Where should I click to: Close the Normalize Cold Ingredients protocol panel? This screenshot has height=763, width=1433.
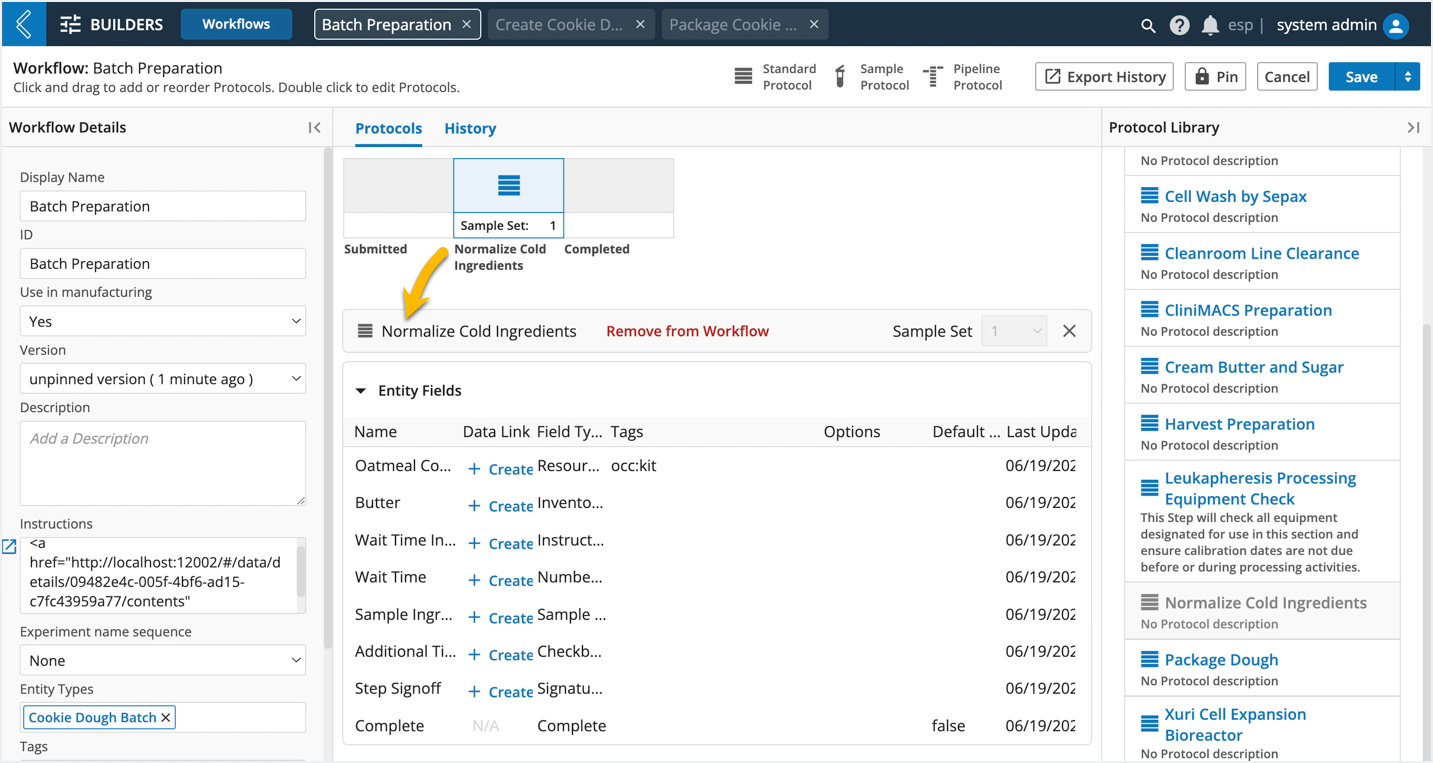[1069, 331]
